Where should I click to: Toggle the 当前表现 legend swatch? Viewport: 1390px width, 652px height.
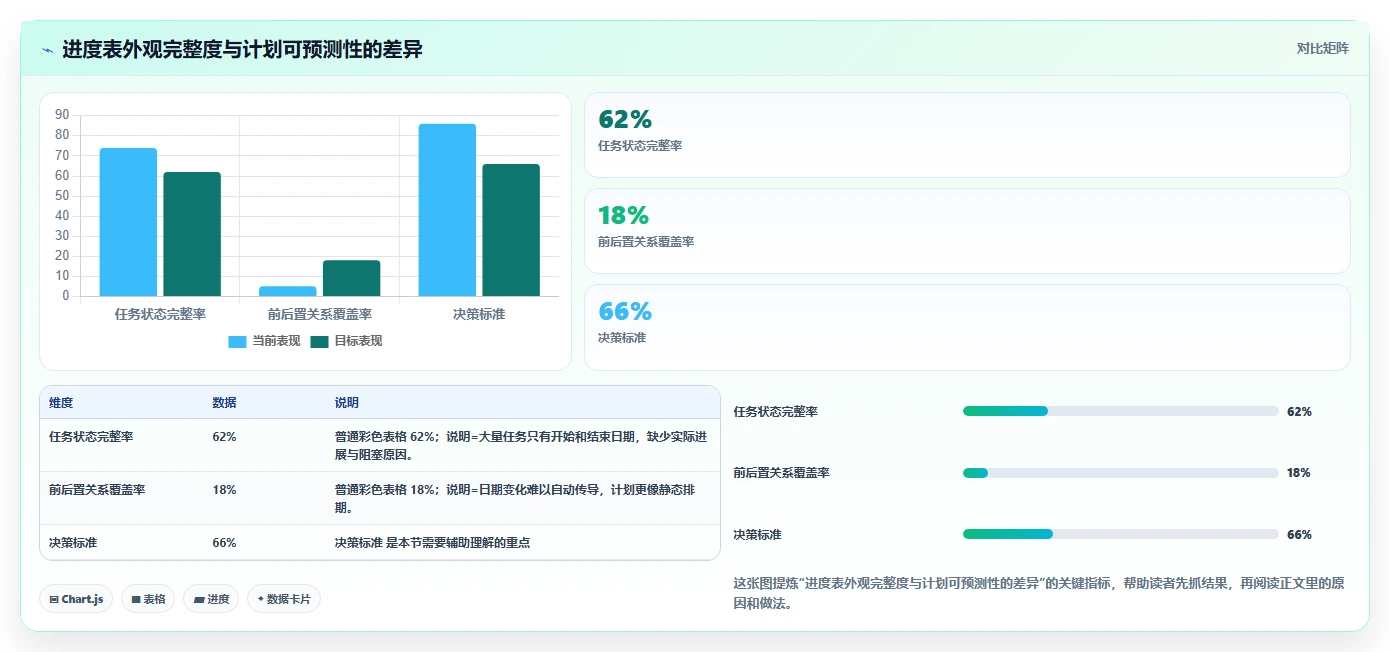click(x=237, y=341)
